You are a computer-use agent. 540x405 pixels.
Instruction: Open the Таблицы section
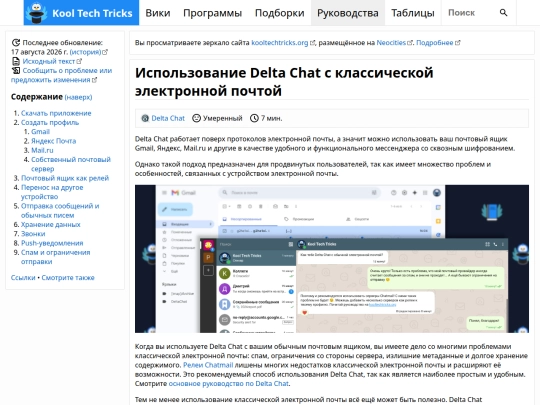click(x=413, y=13)
